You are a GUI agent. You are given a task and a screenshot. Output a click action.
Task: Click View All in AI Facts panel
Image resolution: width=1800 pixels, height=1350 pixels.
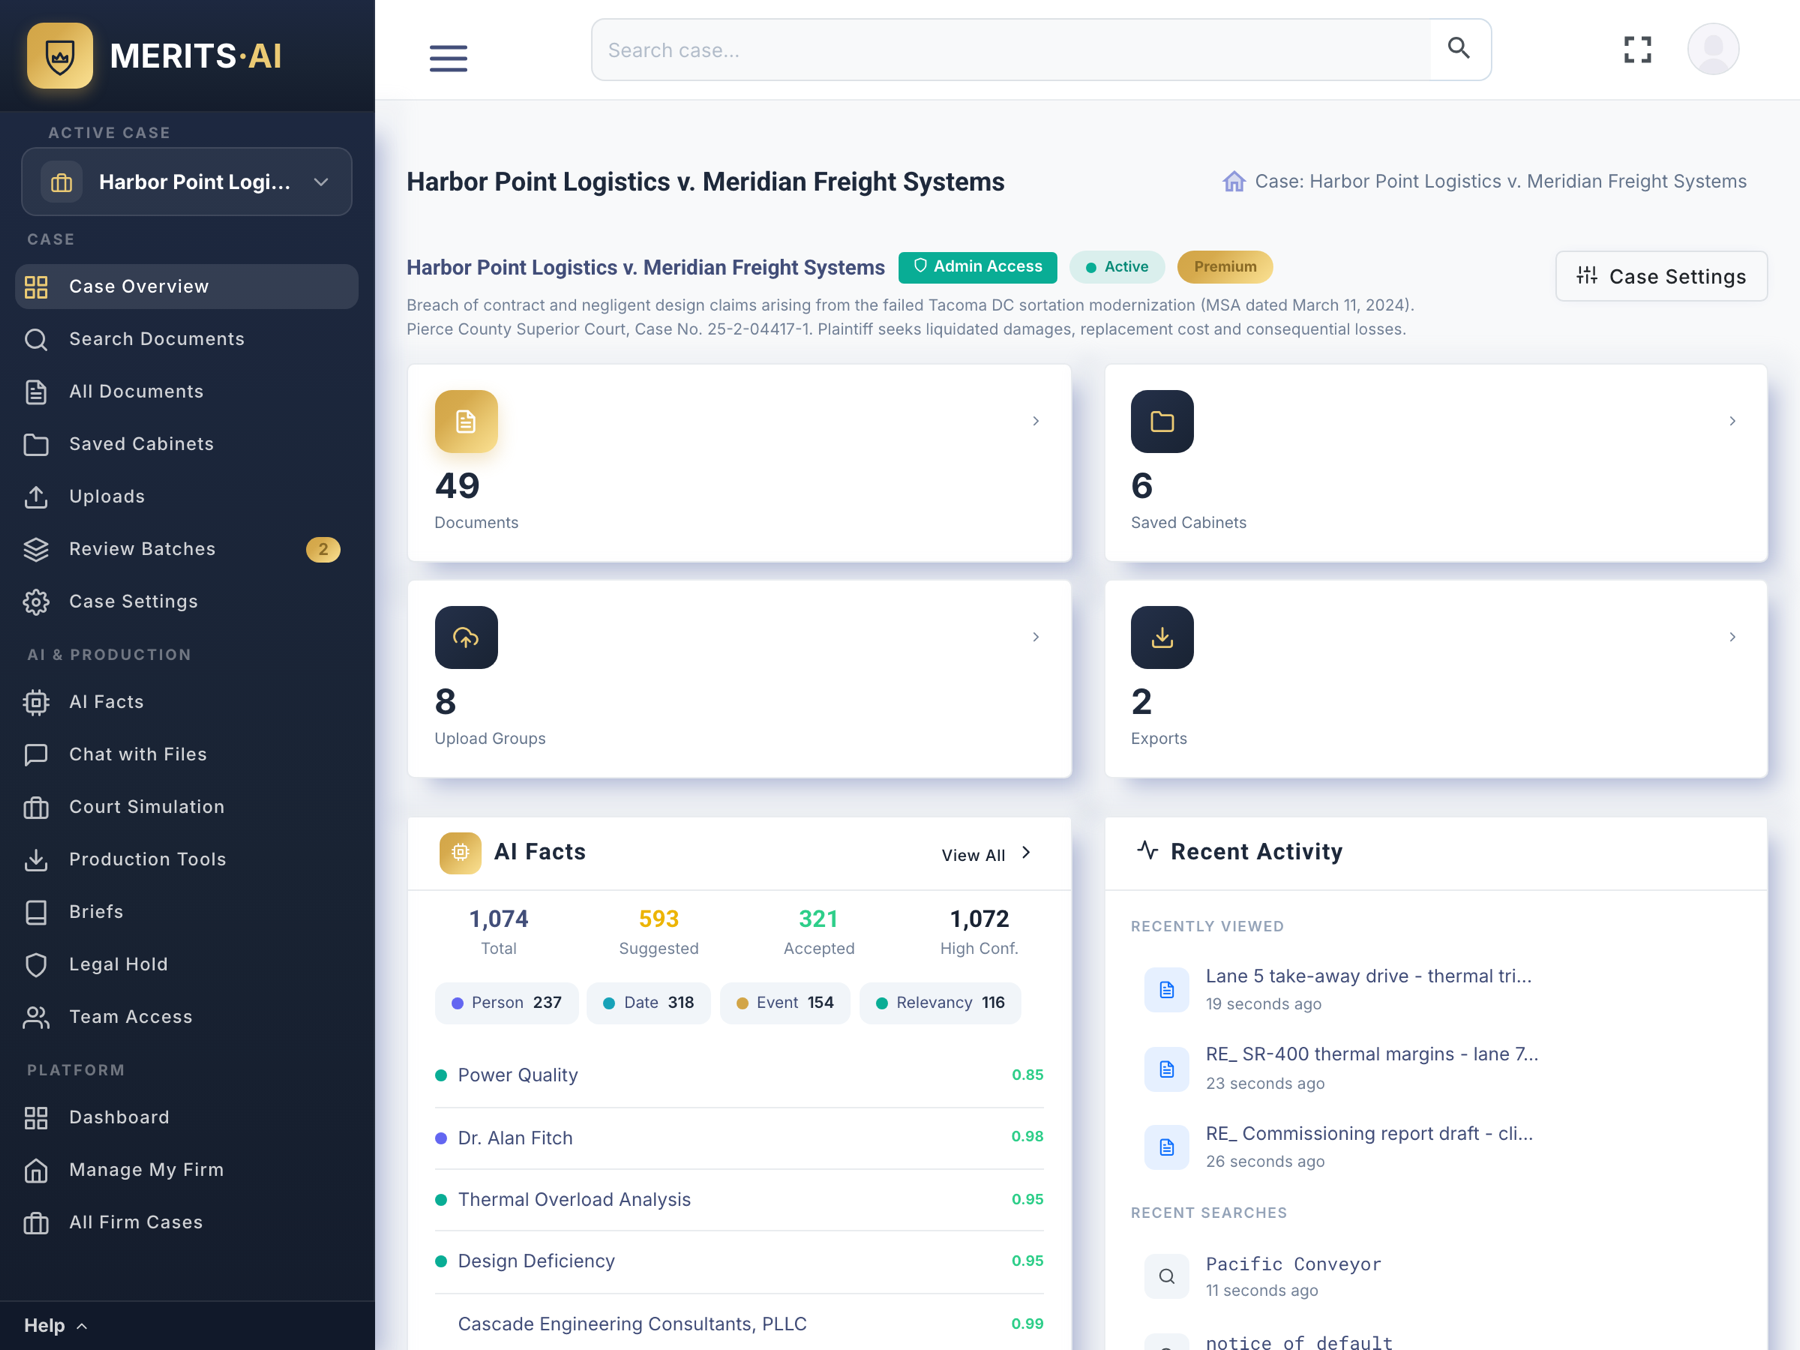coord(987,854)
